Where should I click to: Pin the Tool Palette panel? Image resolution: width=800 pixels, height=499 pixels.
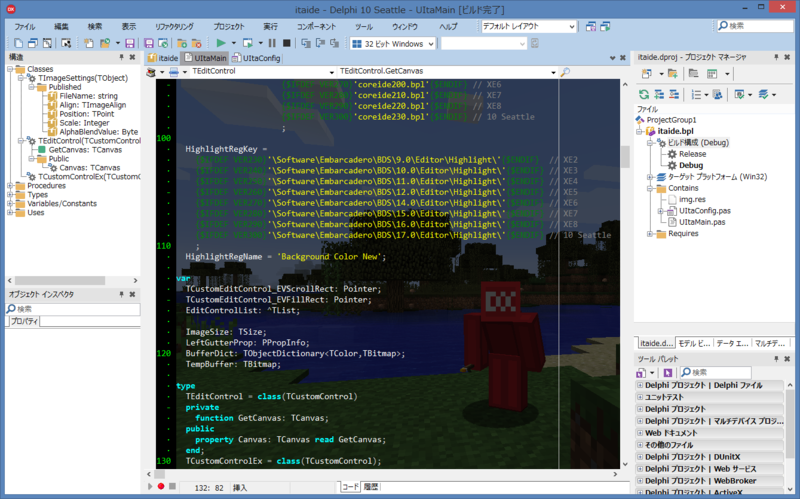coord(776,359)
